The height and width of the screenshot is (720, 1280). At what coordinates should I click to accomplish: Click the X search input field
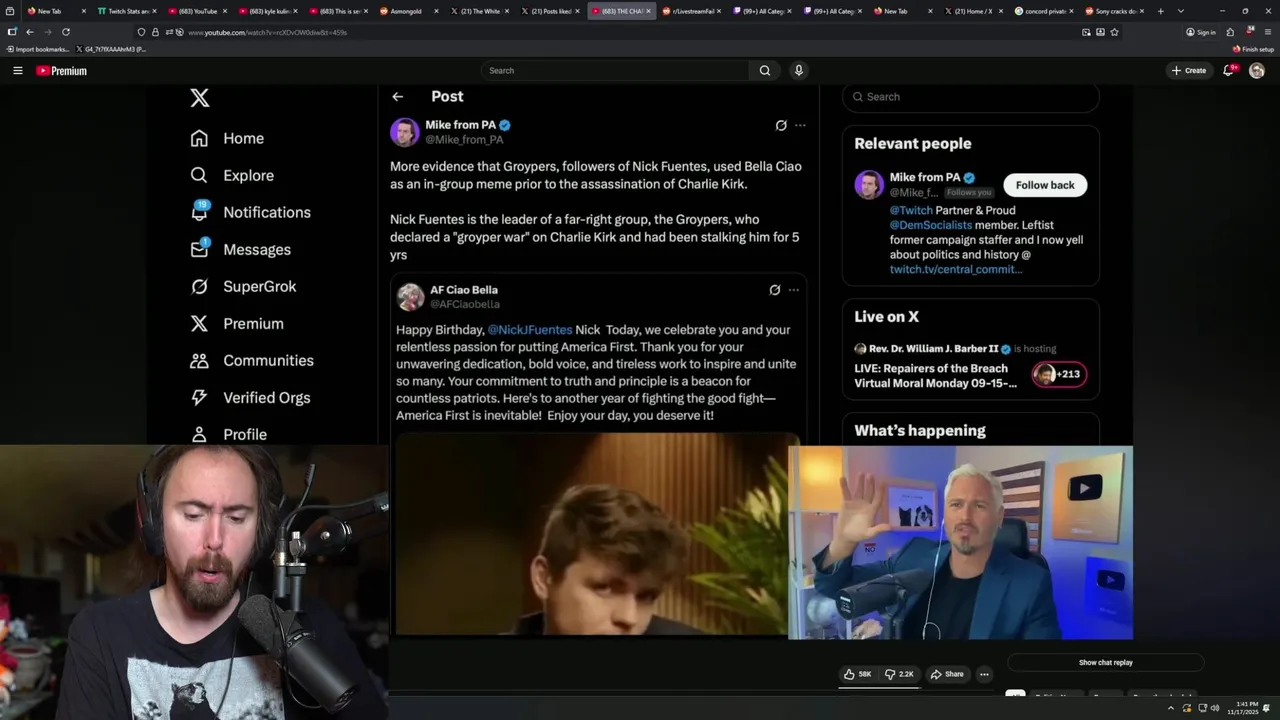[970, 97]
